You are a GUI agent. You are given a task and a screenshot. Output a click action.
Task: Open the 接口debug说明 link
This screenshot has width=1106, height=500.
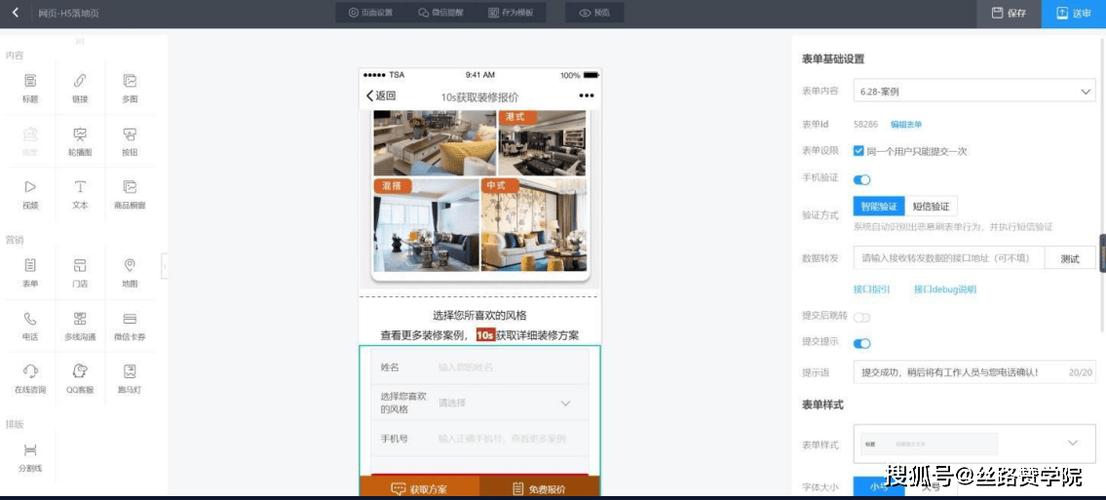click(945, 289)
